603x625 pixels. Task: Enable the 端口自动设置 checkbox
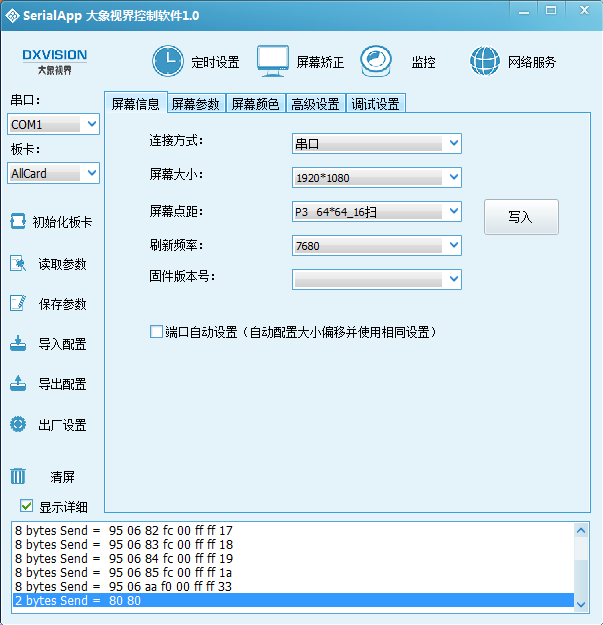[156, 332]
